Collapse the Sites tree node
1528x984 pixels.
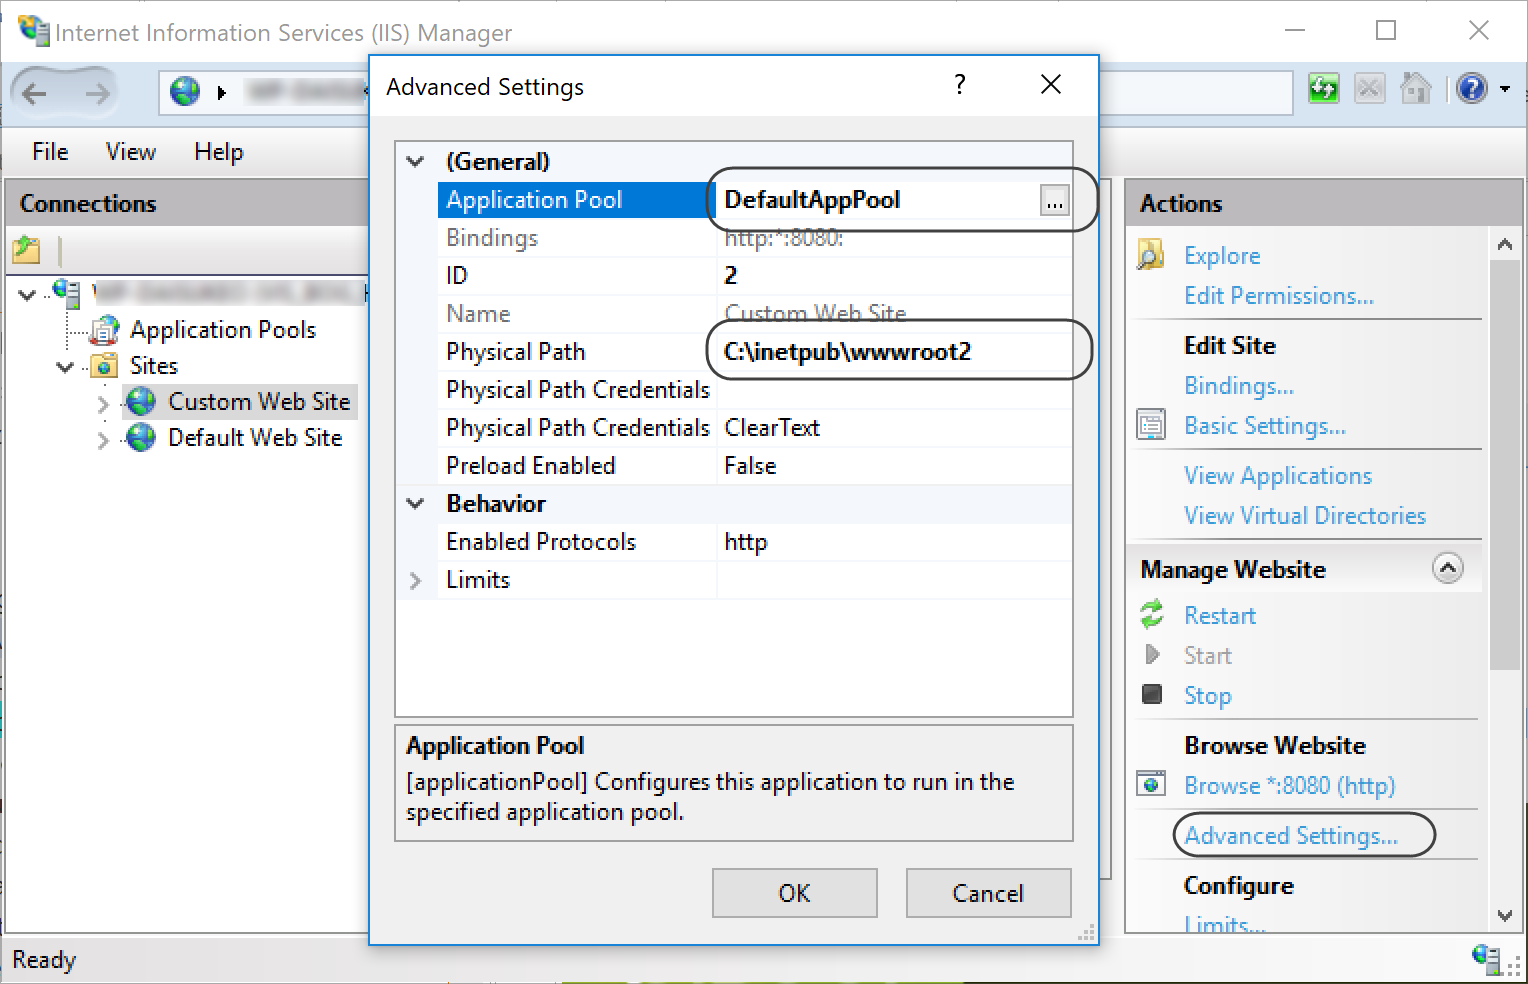click(65, 367)
